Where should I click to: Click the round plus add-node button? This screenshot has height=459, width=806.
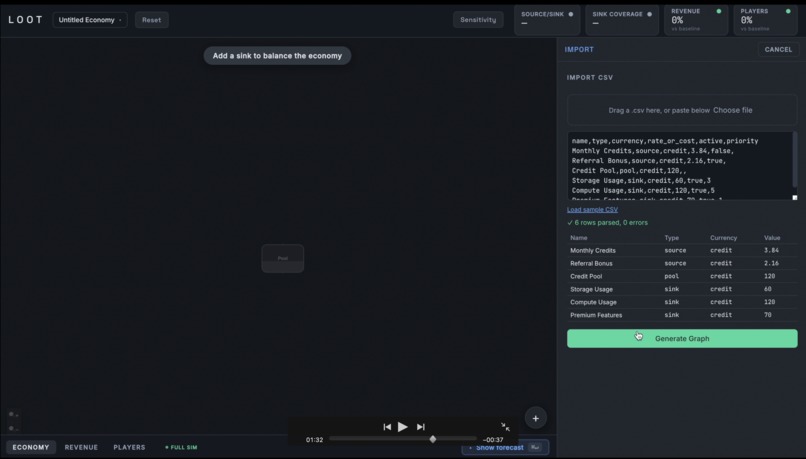[x=536, y=418]
